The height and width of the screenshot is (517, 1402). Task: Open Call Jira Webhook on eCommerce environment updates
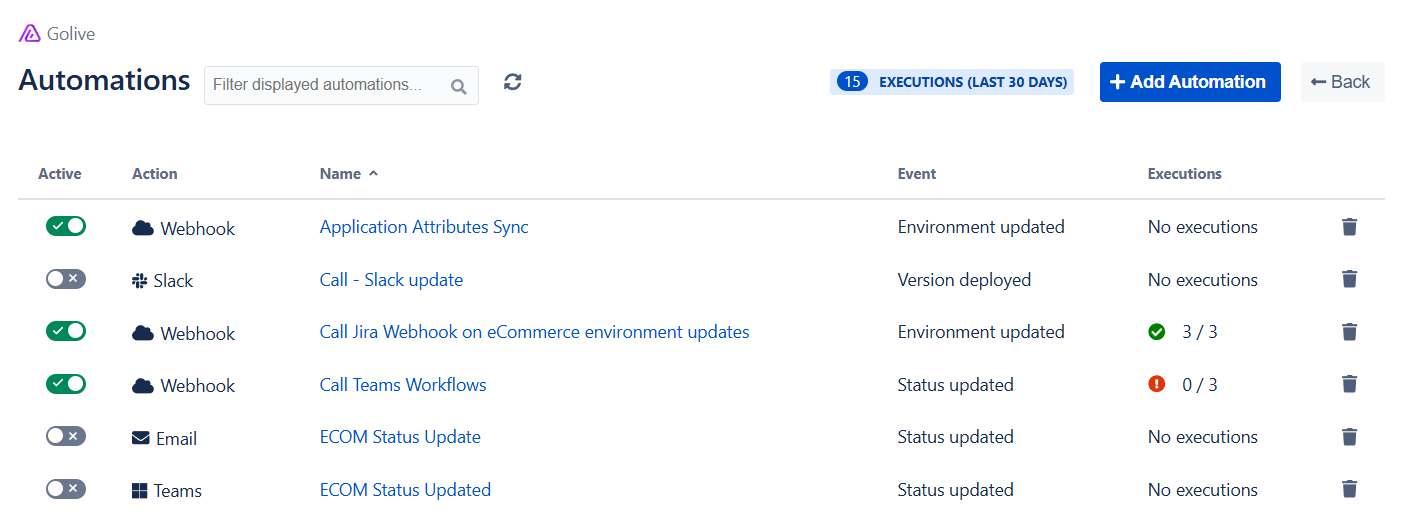[x=535, y=332]
